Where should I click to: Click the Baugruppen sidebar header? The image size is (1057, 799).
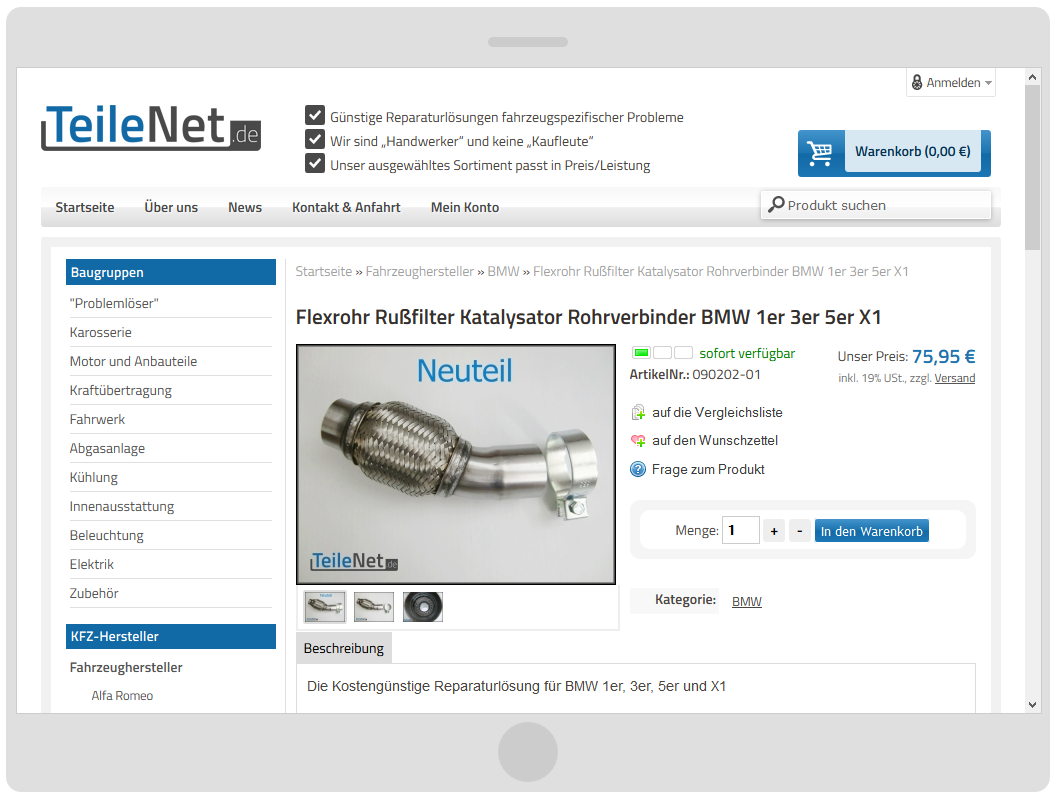(171, 272)
